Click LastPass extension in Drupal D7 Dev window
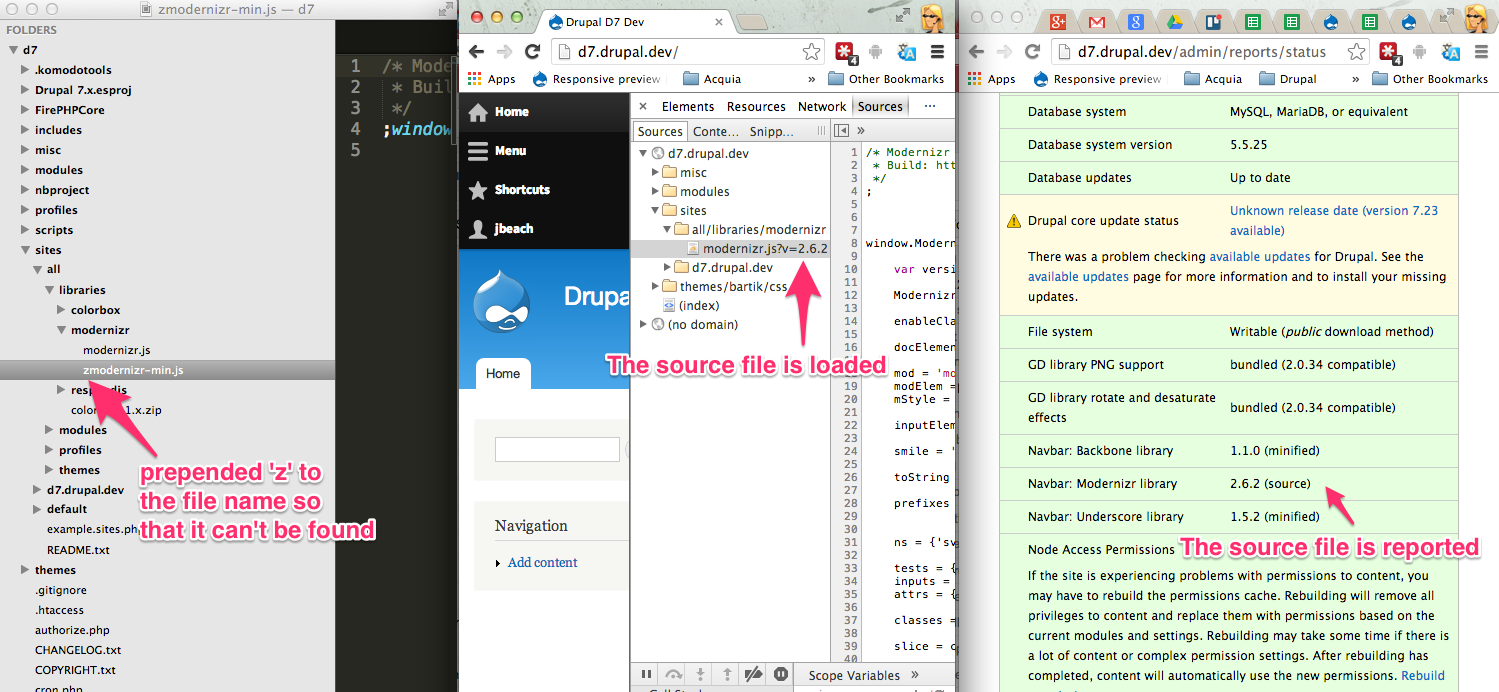This screenshot has height=692, width=1499. (x=846, y=52)
